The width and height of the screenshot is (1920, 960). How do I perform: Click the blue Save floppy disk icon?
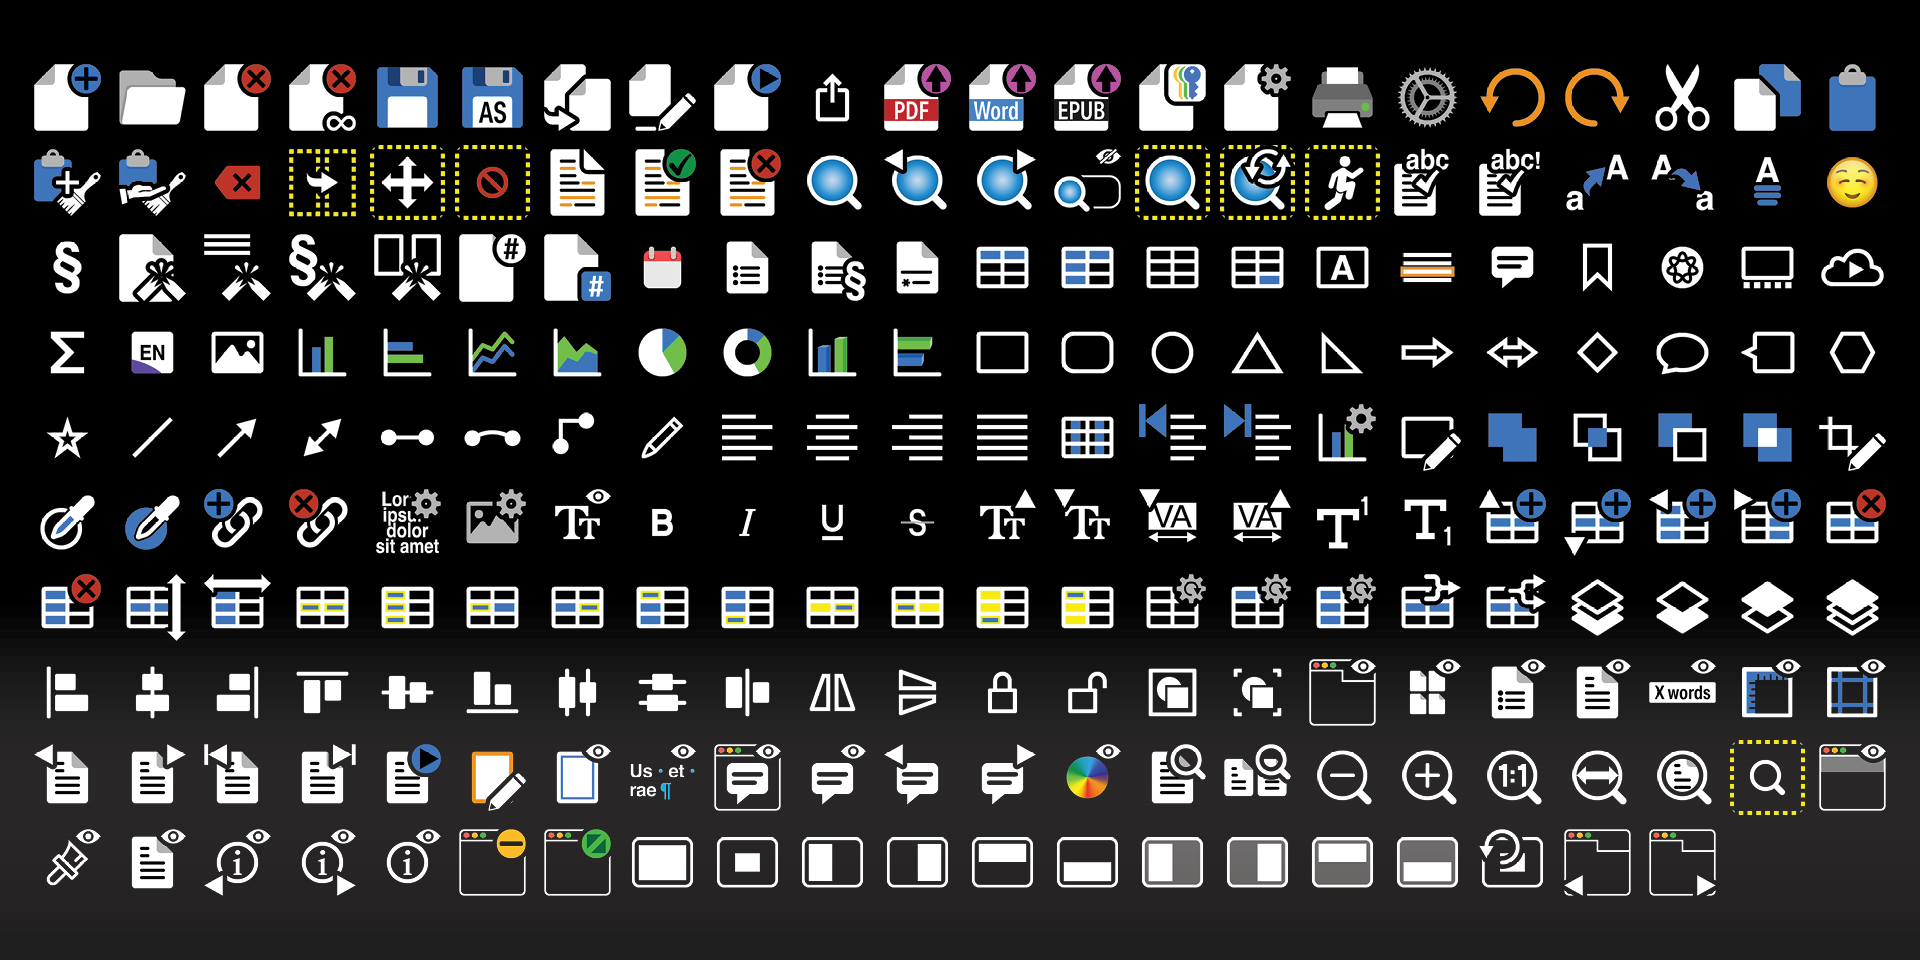[x=407, y=98]
